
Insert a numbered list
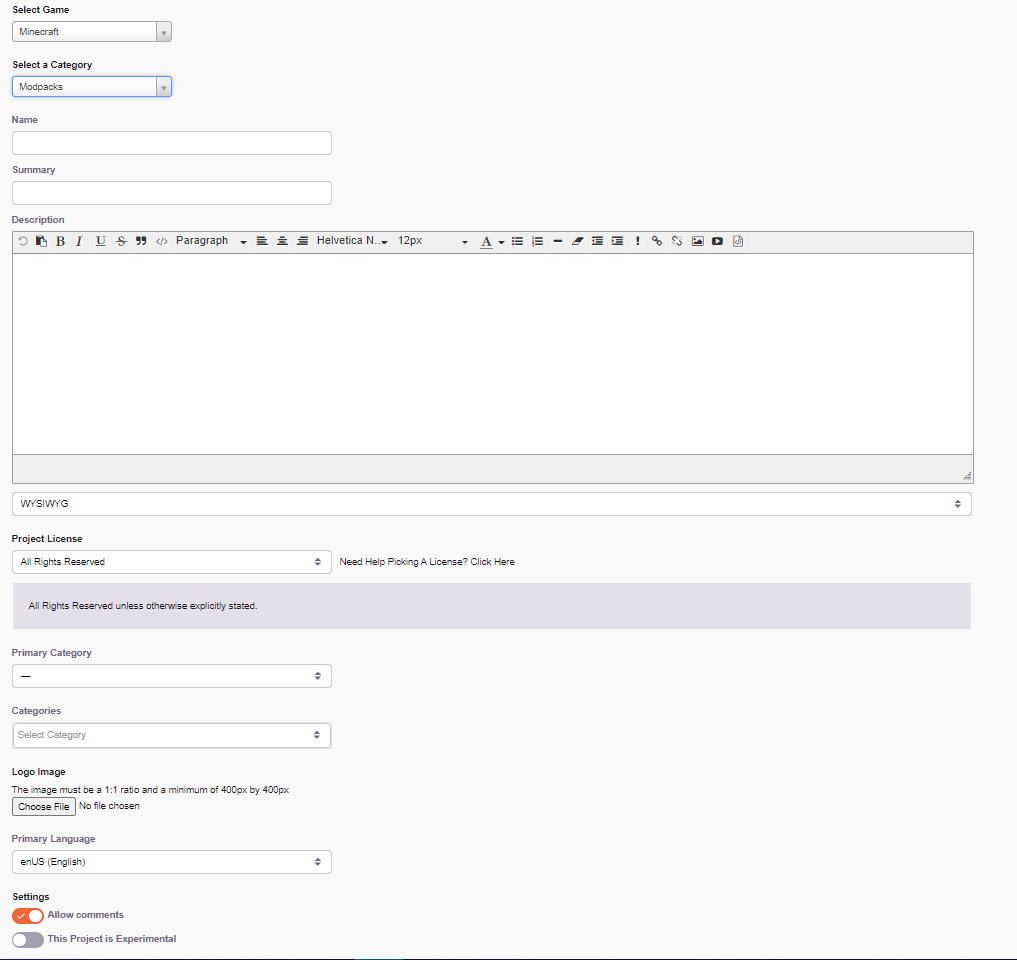[537, 241]
